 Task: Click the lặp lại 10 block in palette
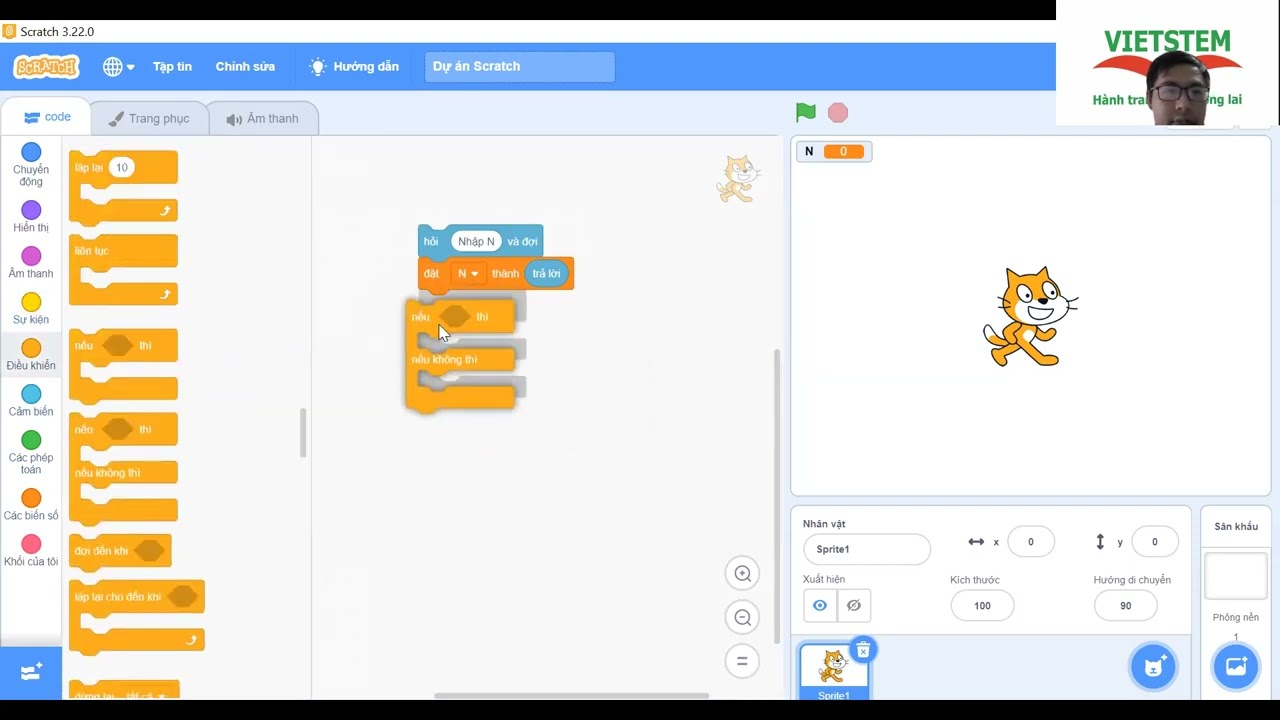(123, 187)
